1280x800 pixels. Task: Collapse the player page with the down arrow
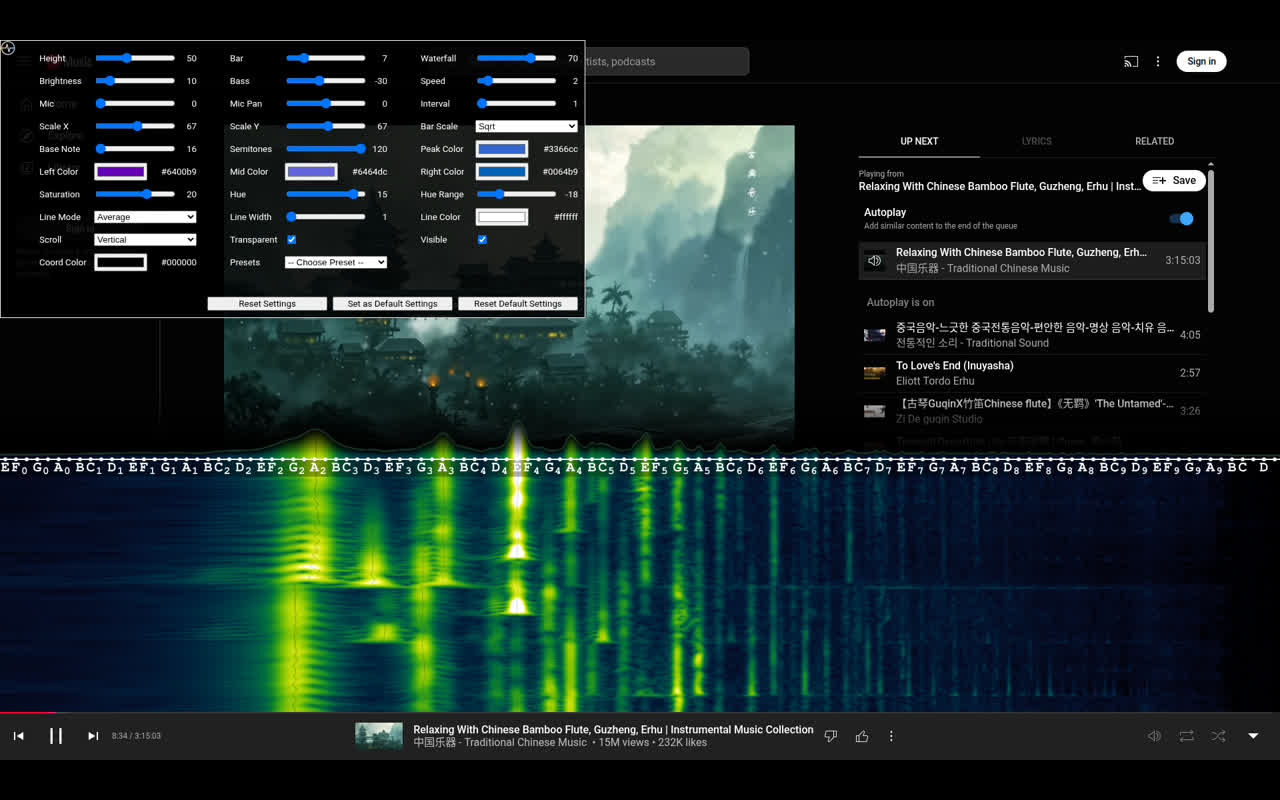coord(1253,736)
